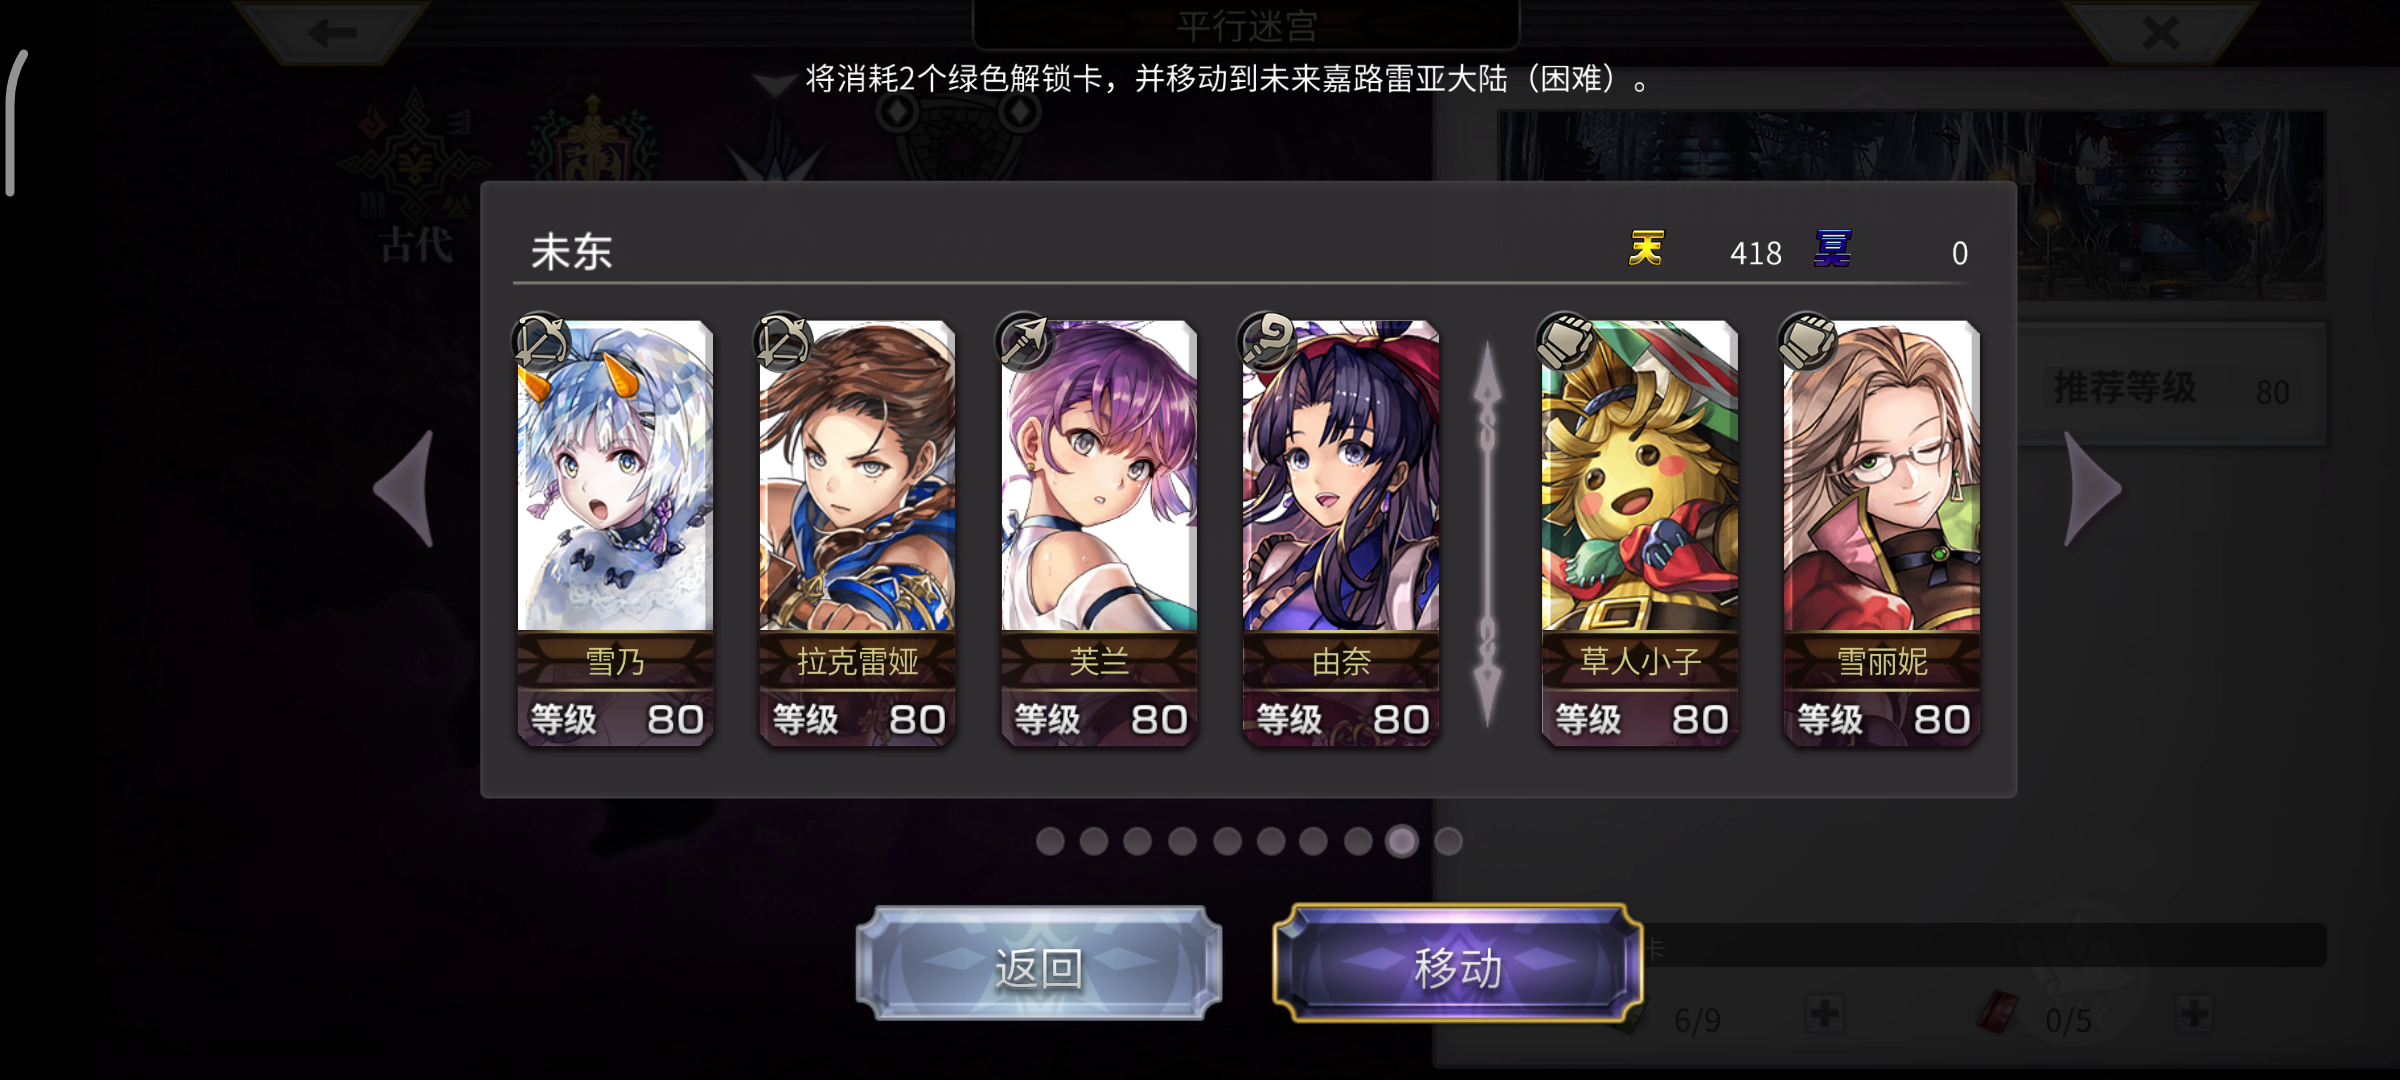Click the 返回 button to go back
This screenshot has width=2400, height=1080.
[x=1039, y=964]
